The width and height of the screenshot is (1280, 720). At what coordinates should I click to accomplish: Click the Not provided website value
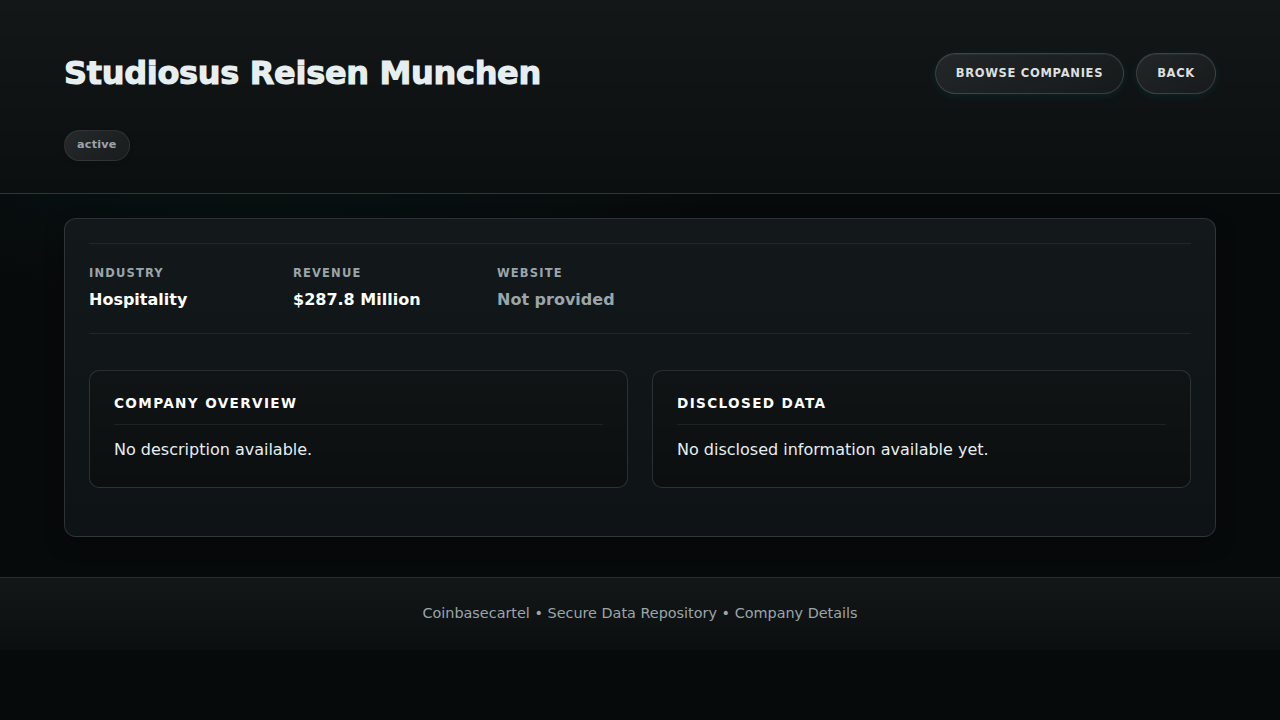tap(555, 299)
